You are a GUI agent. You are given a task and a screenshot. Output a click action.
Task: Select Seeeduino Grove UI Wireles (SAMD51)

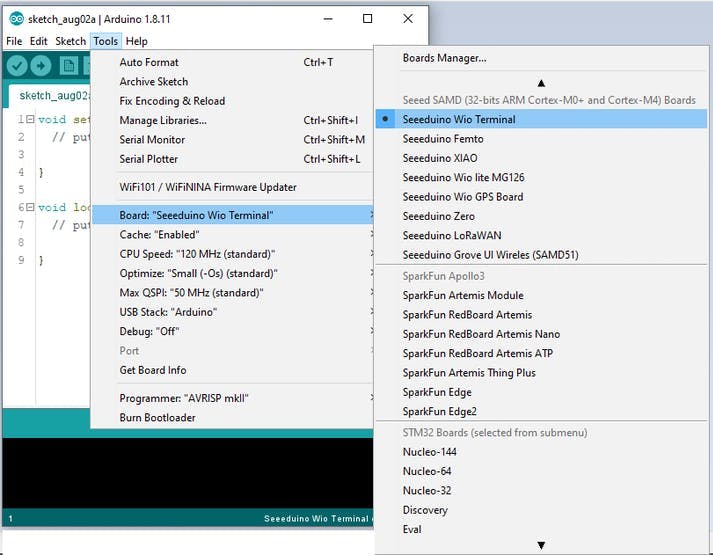(541, 255)
